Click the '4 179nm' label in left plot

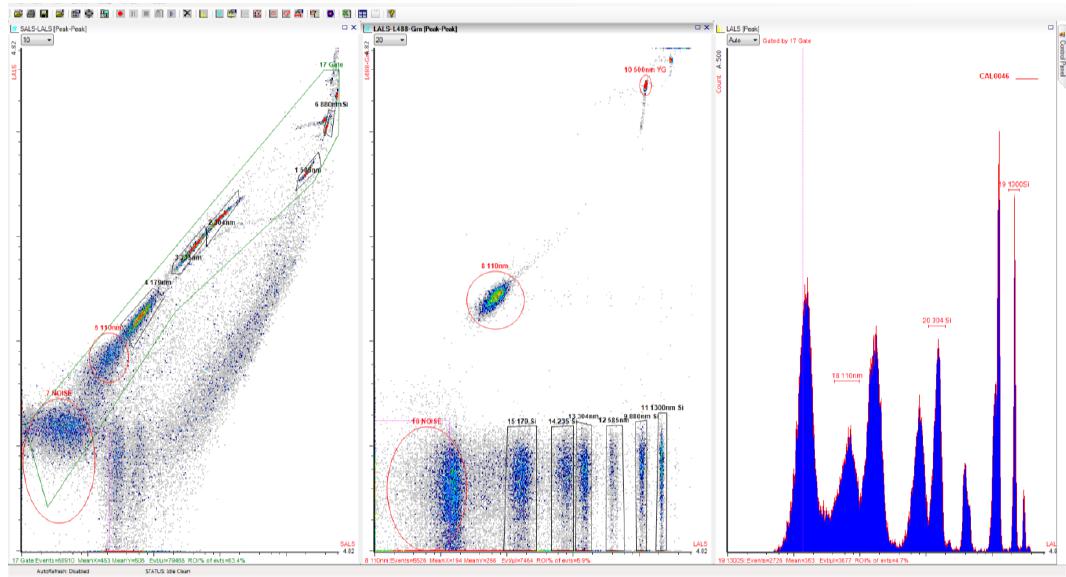(158, 282)
